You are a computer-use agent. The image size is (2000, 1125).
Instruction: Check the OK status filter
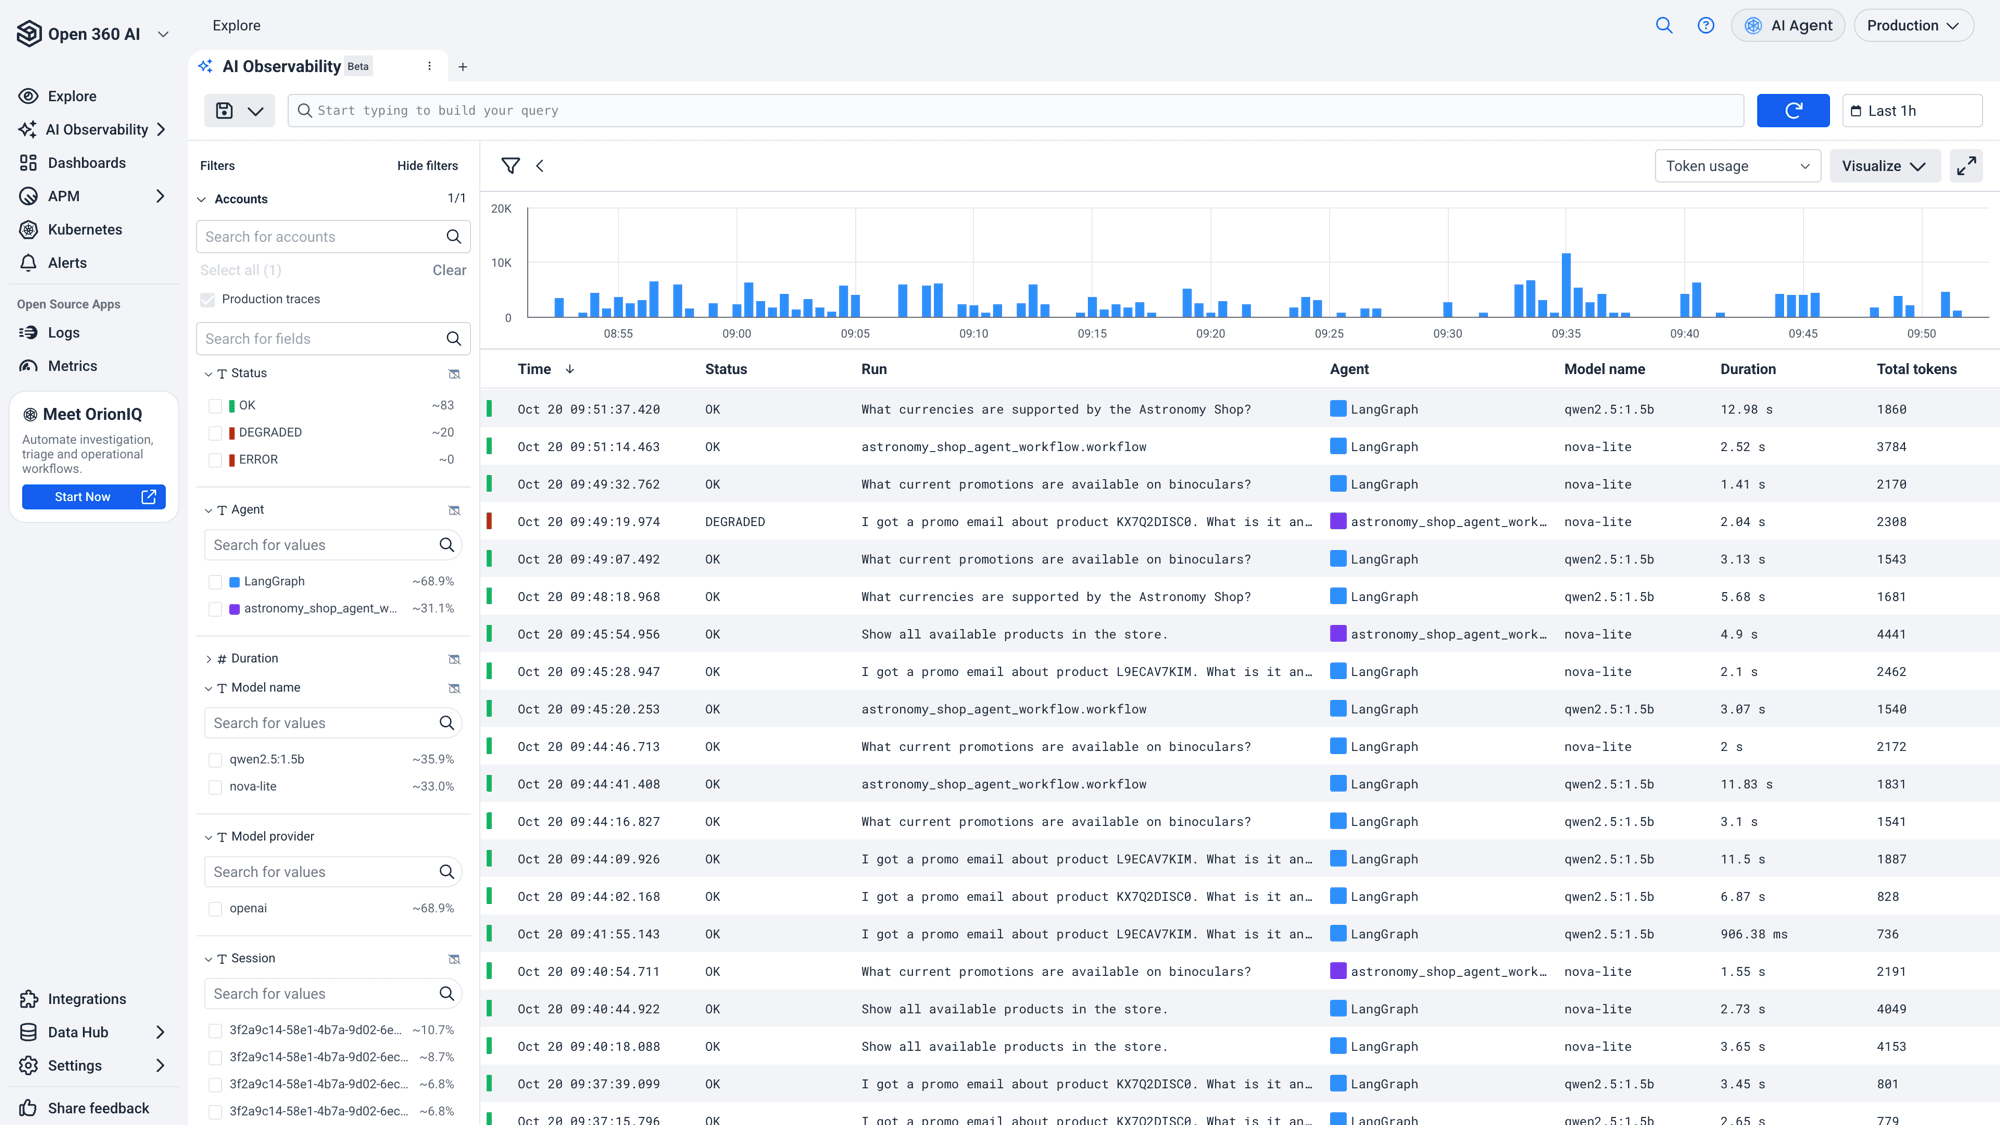pos(215,406)
